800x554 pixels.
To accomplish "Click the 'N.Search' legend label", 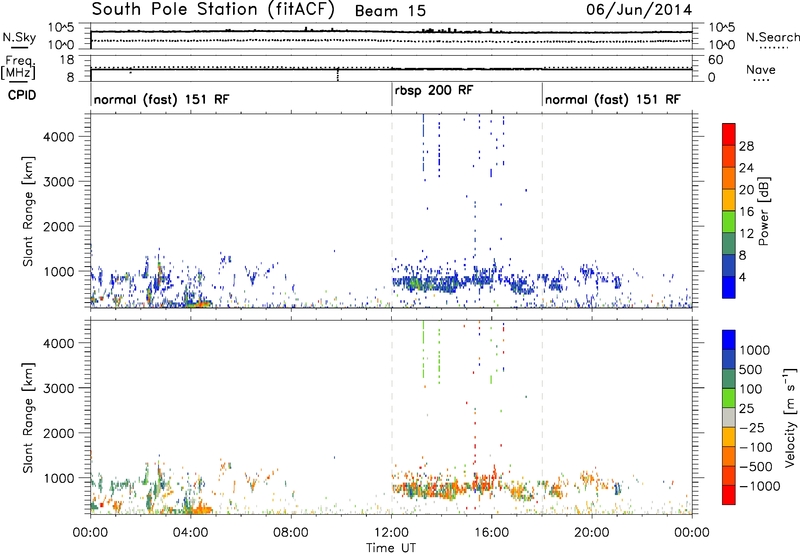I will pyautogui.click(x=772, y=37).
